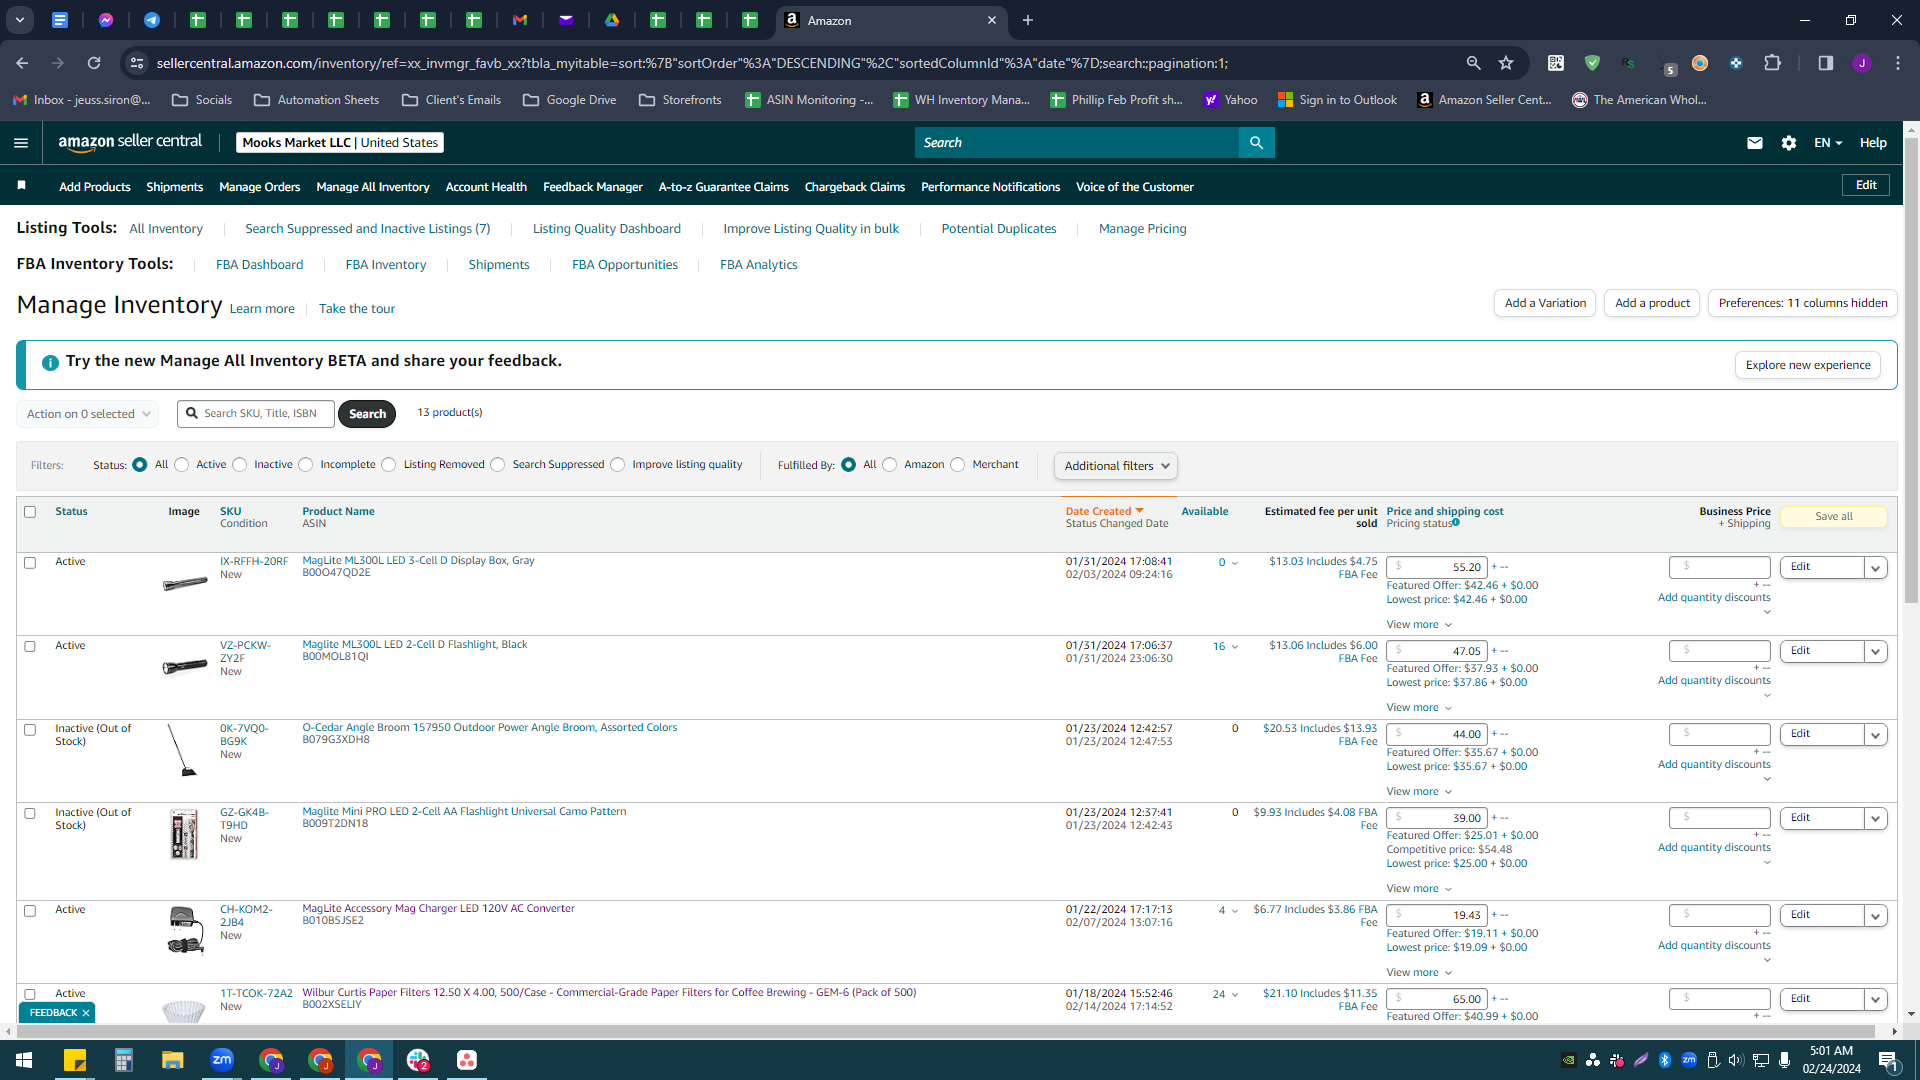Open the Take the tour link
The width and height of the screenshot is (1920, 1080).
(x=357, y=309)
